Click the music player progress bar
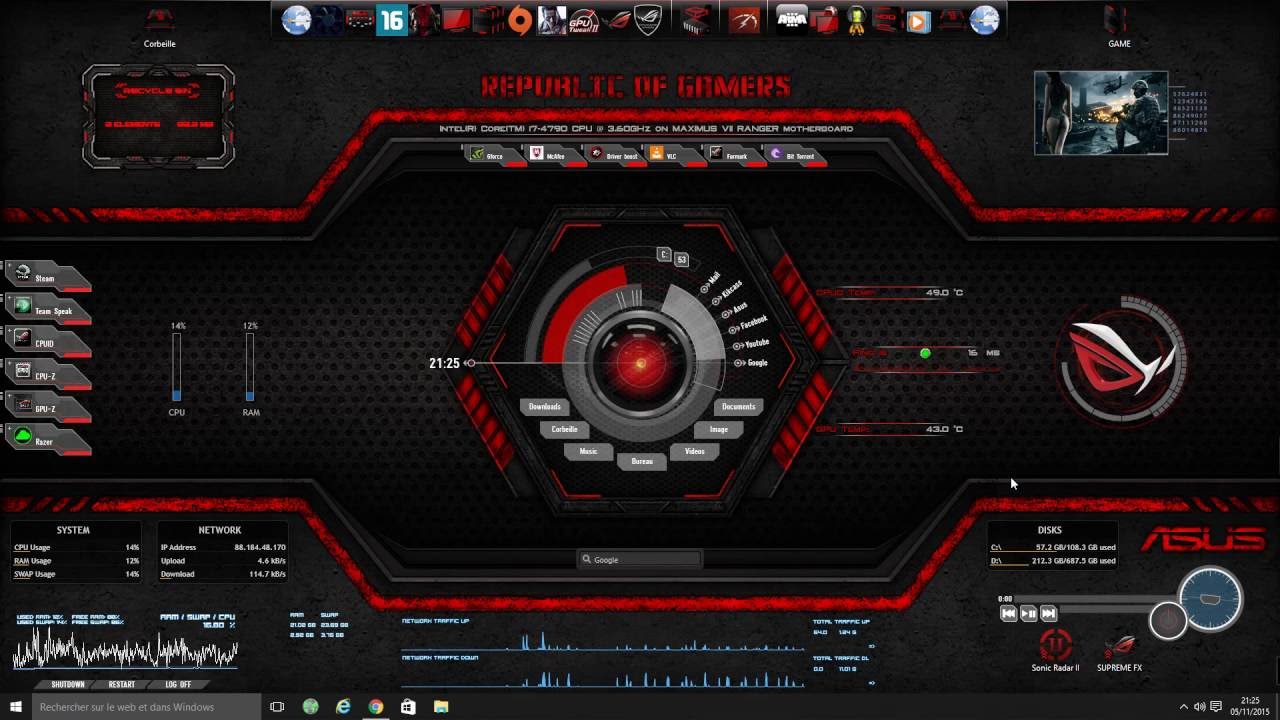 (x=1095, y=599)
